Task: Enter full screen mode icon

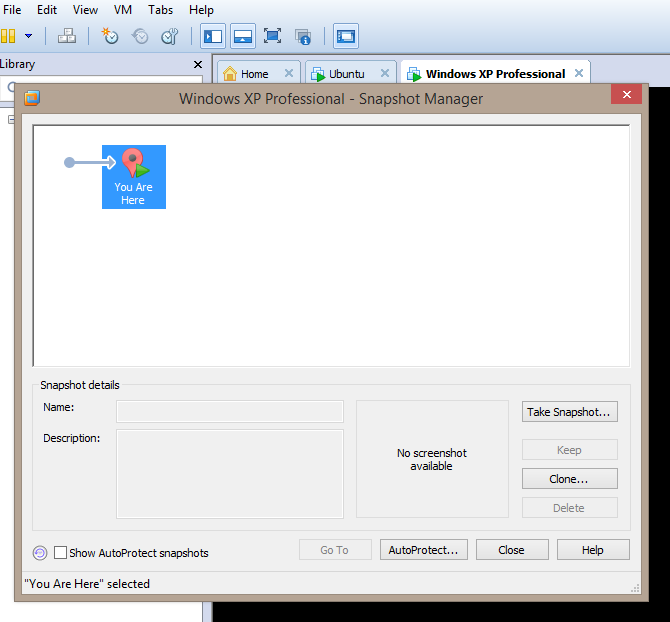Action: [x=272, y=36]
